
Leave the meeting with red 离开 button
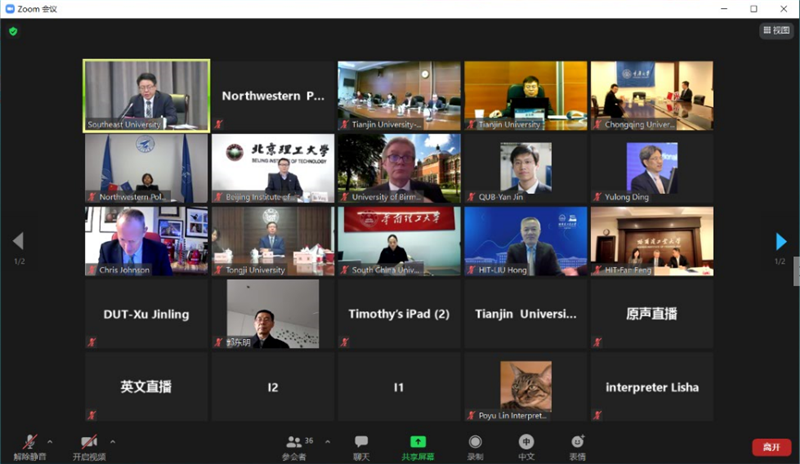[x=771, y=447]
